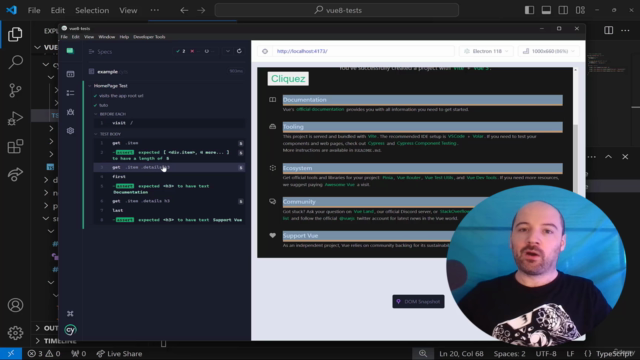Click the Cypress cy logo at sidebar bottom

(x=70, y=329)
